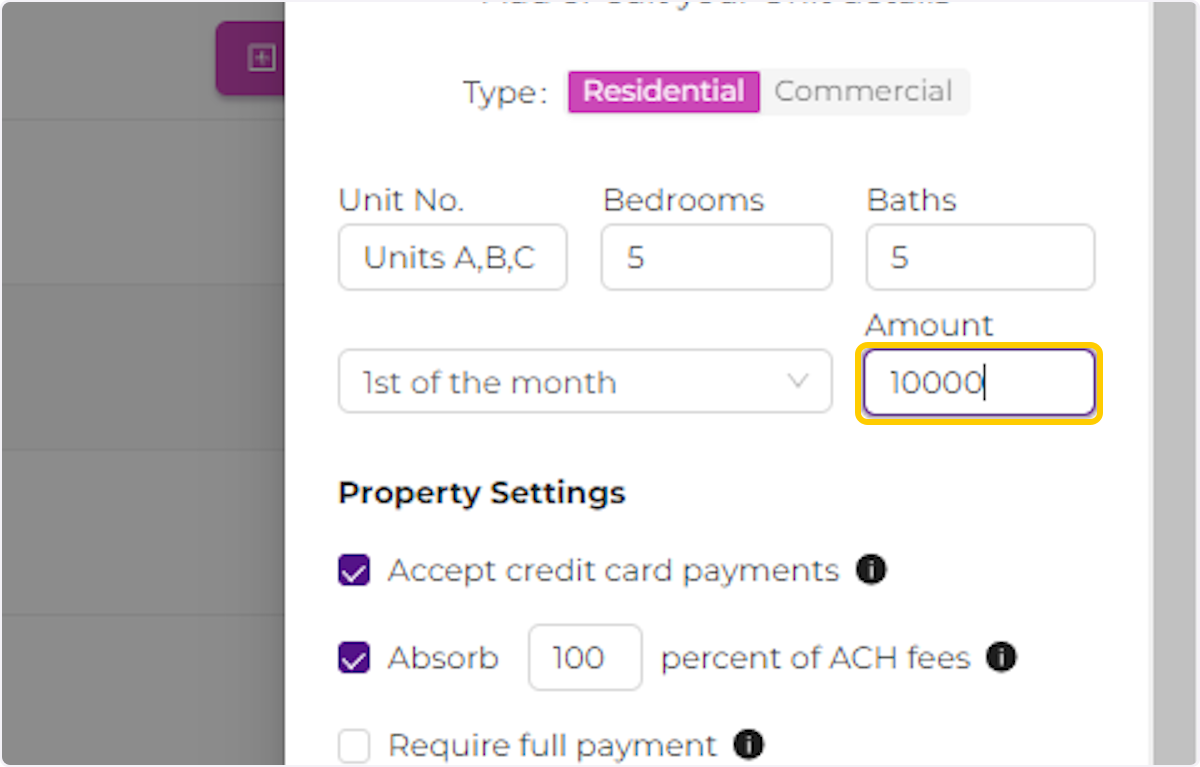
Task: Click the add unit icon on the purple panel
Action: coord(261,58)
